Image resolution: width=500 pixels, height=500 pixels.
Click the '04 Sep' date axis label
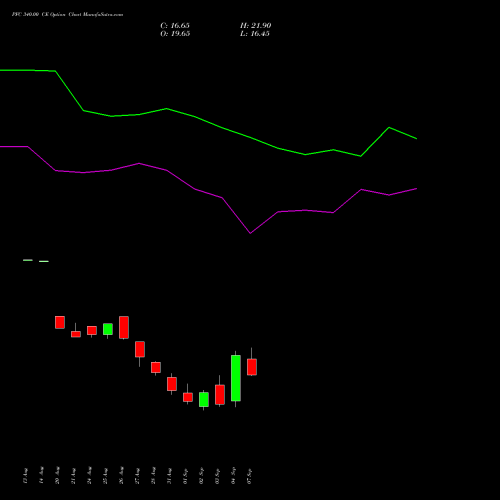(233, 476)
